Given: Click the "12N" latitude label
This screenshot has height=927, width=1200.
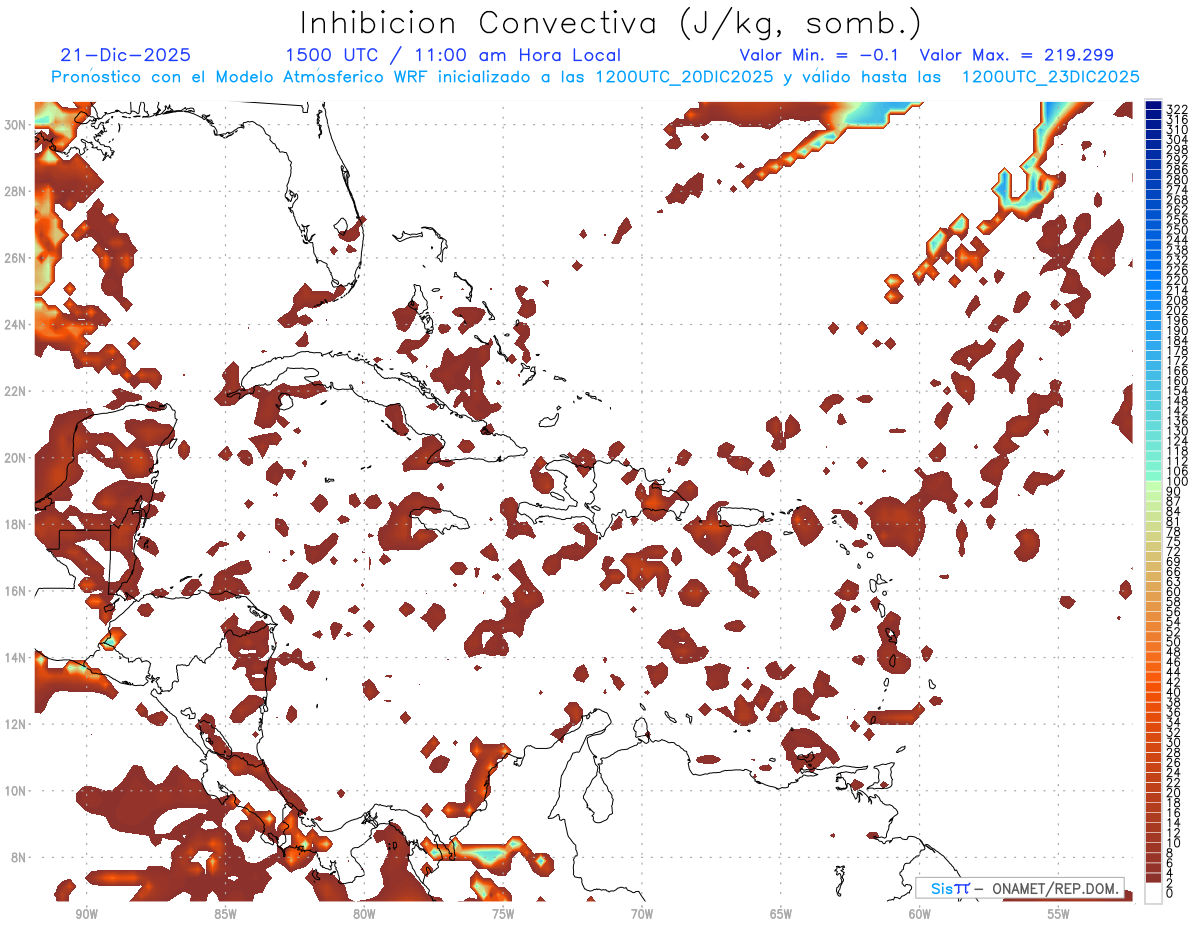Looking at the screenshot, I should tap(15, 724).
